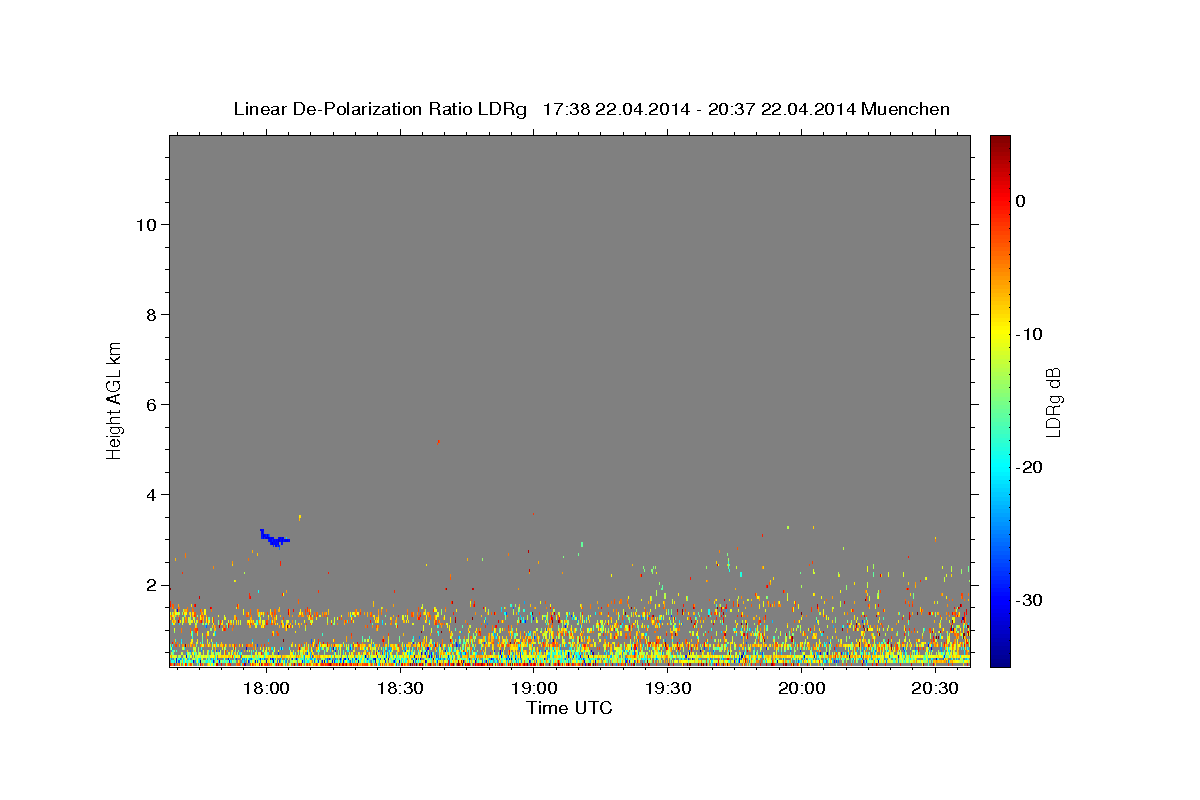Click the colorbar label 0
The height and width of the screenshot is (800, 1200).
pyautogui.click(x=1021, y=201)
